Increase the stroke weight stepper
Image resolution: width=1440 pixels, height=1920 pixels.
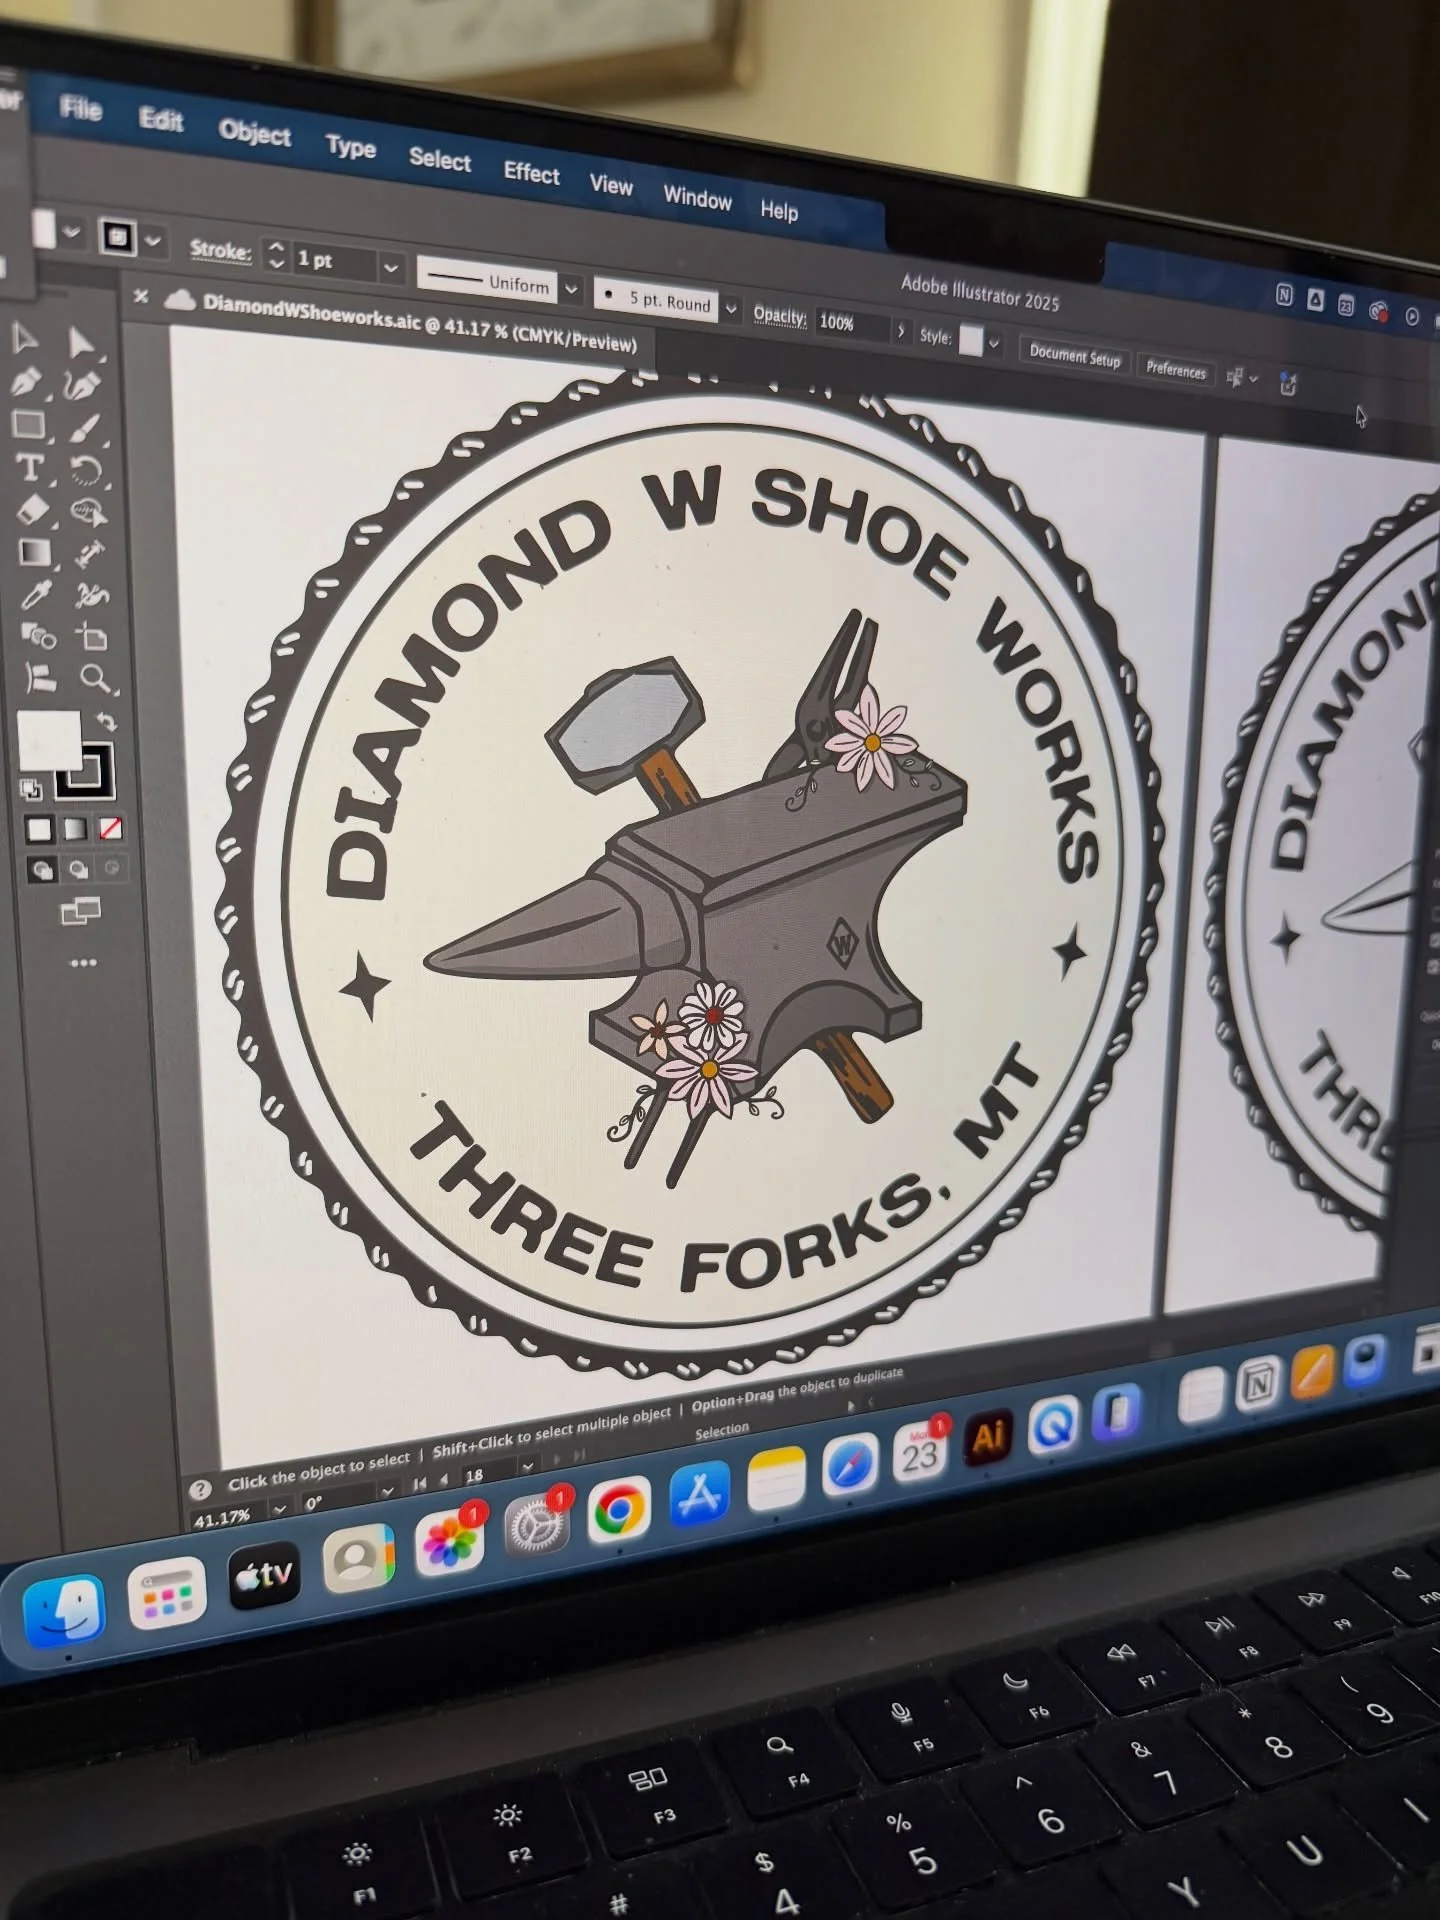tap(277, 247)
